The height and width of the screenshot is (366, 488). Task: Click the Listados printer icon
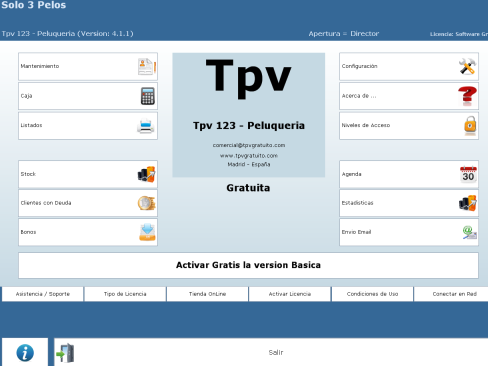tap(146, 126)
